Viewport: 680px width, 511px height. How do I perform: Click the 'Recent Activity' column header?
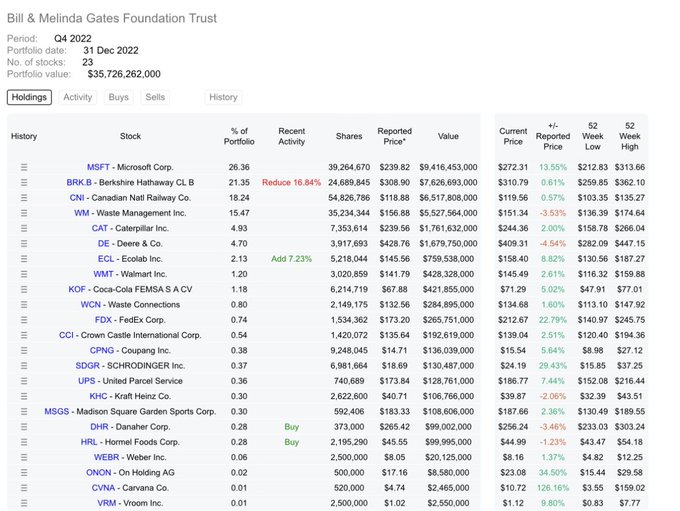[x=291, y=136]
